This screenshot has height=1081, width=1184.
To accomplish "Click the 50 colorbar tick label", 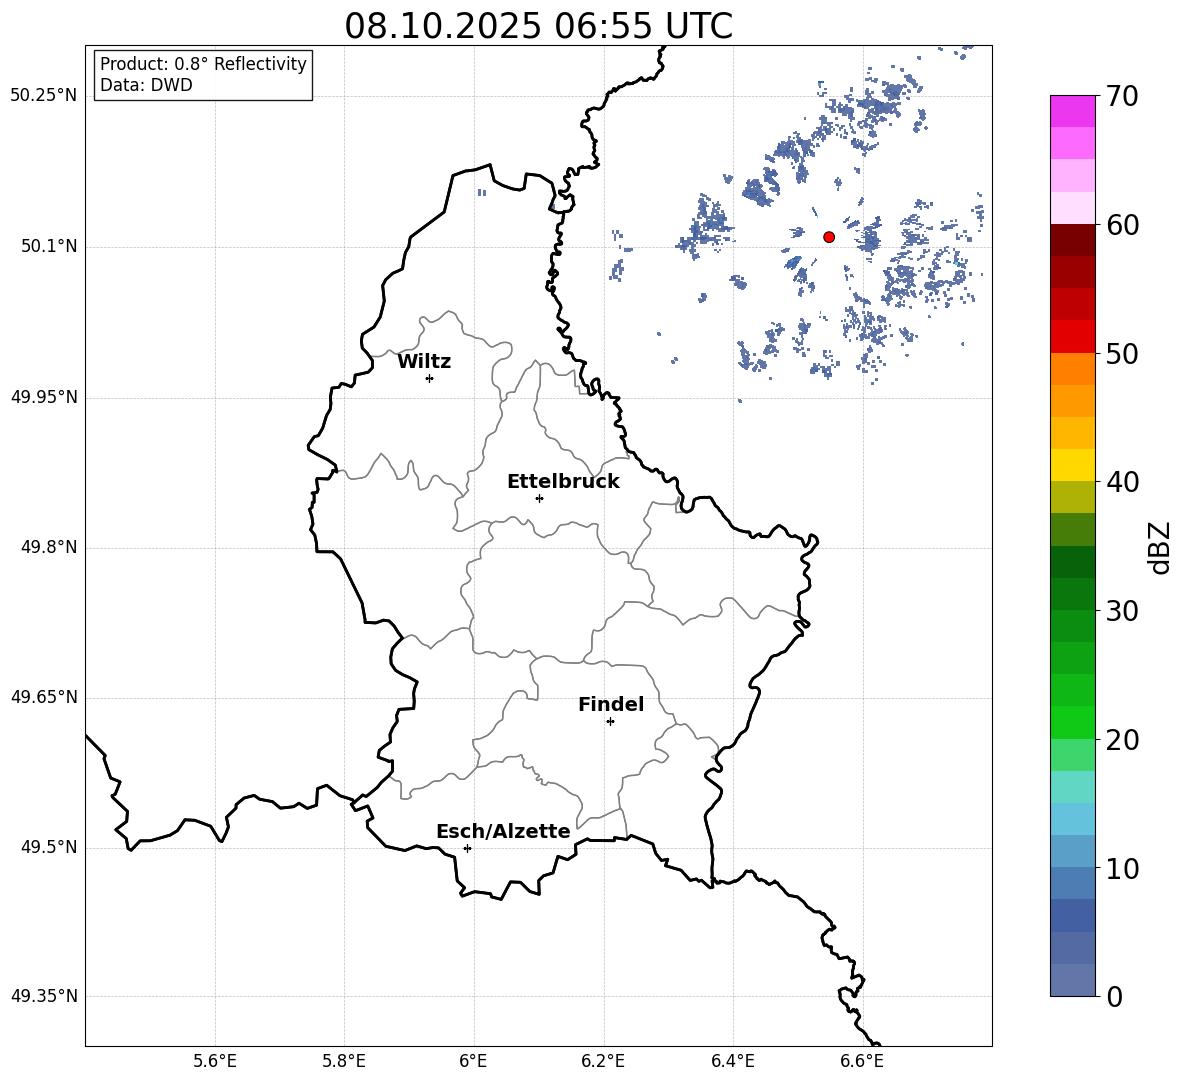I will tap(1123, 354).
